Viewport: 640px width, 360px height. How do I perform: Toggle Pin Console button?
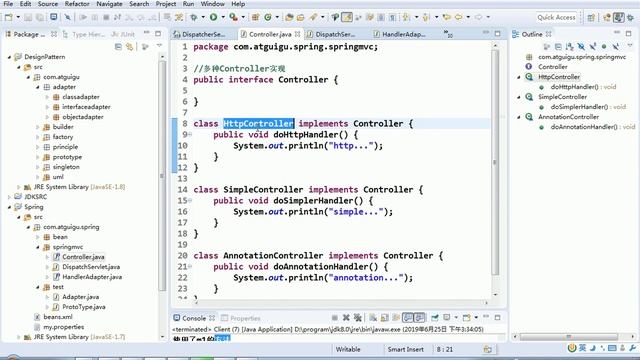click(435, 318)
